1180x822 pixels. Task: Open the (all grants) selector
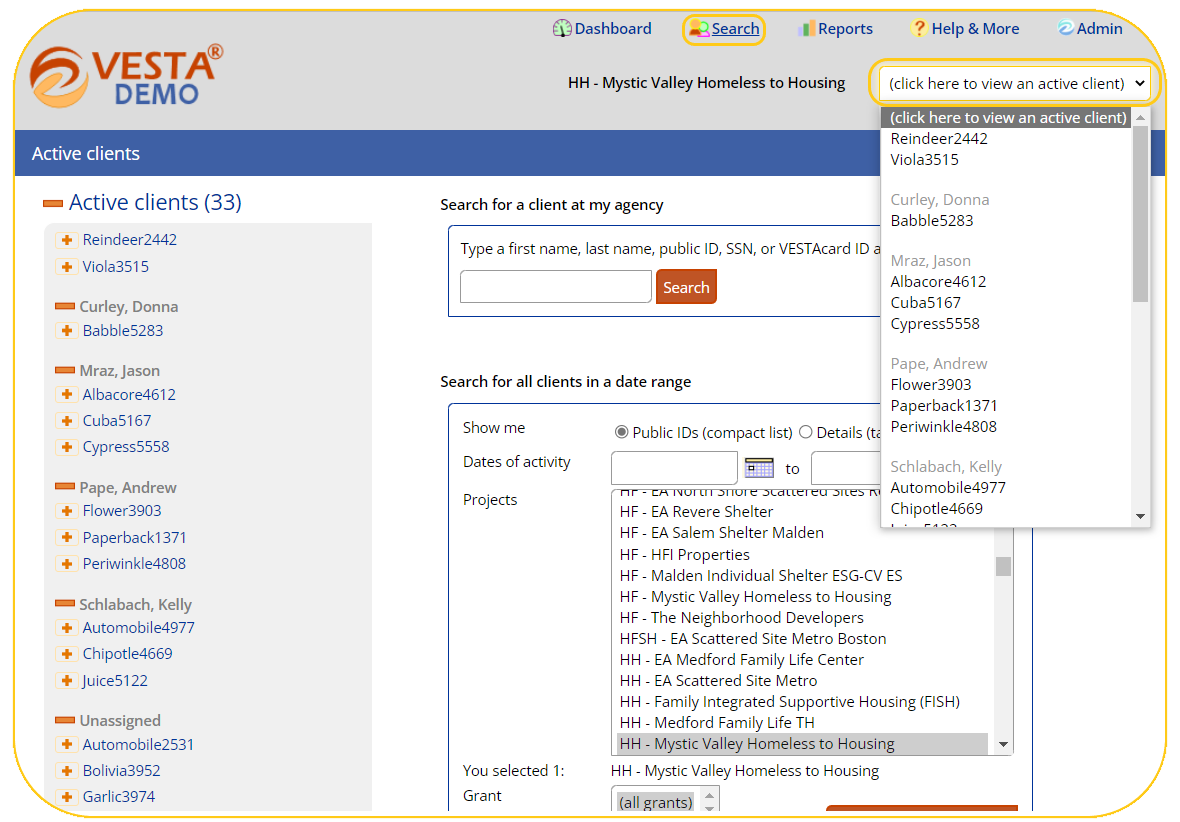tap(656, 802)
